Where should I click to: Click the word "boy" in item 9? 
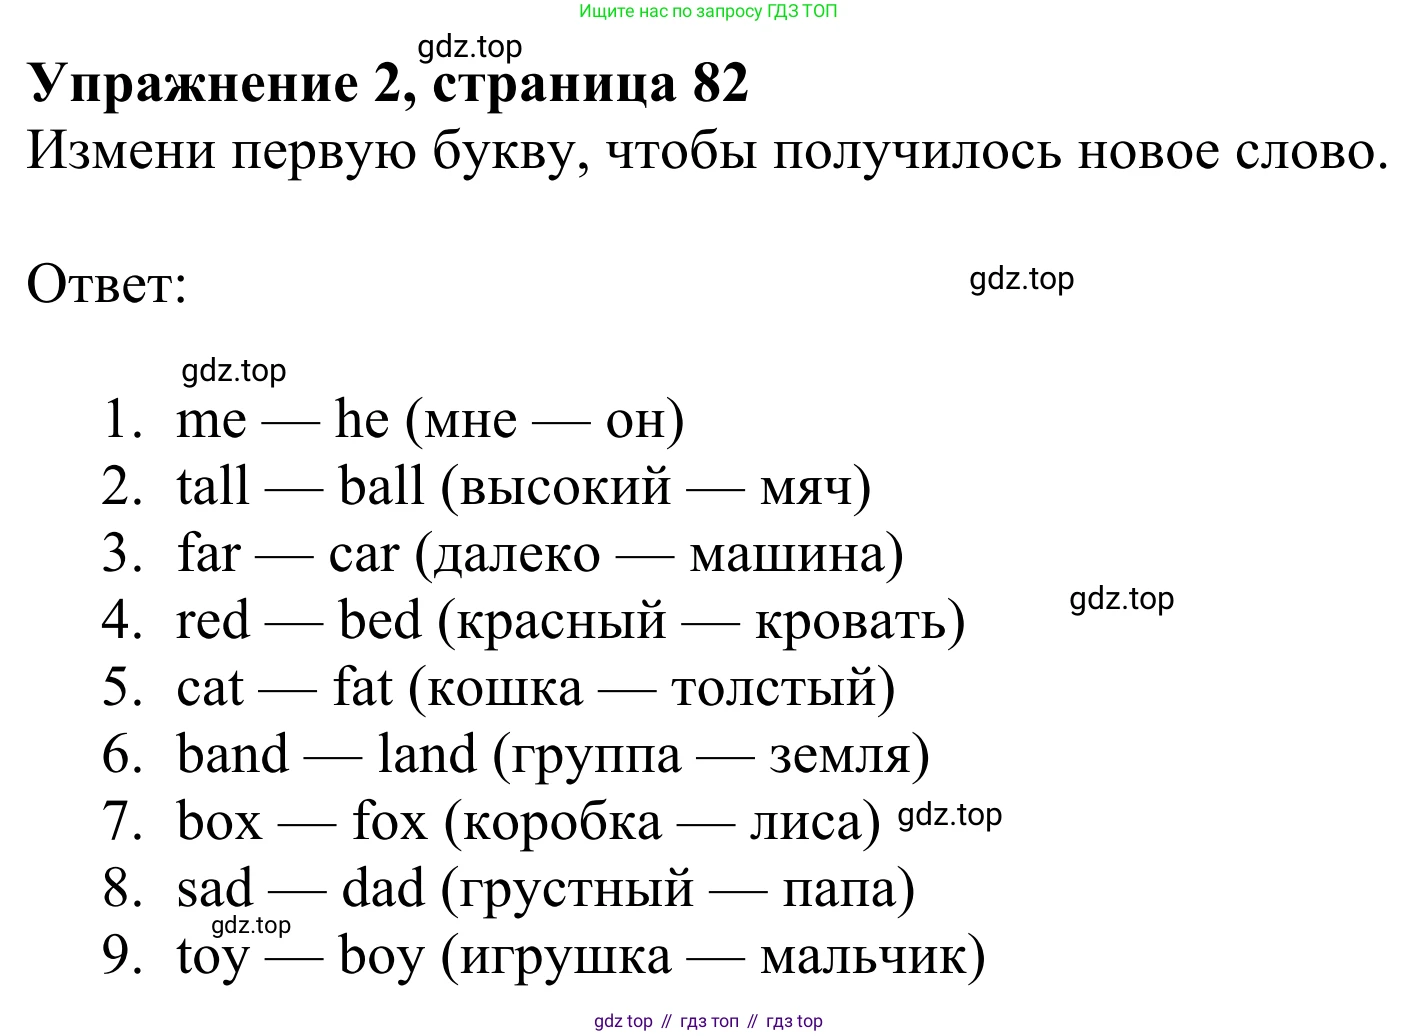(382, 956)
